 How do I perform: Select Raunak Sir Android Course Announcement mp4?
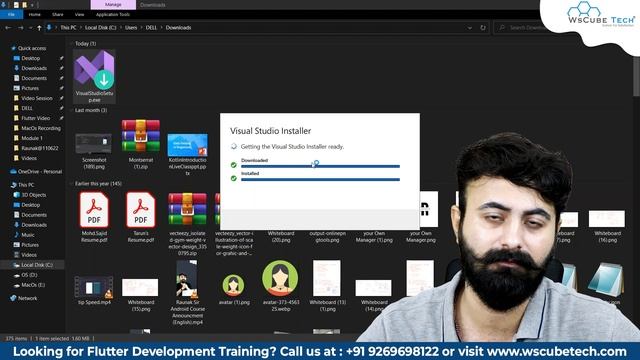(187, 279)
